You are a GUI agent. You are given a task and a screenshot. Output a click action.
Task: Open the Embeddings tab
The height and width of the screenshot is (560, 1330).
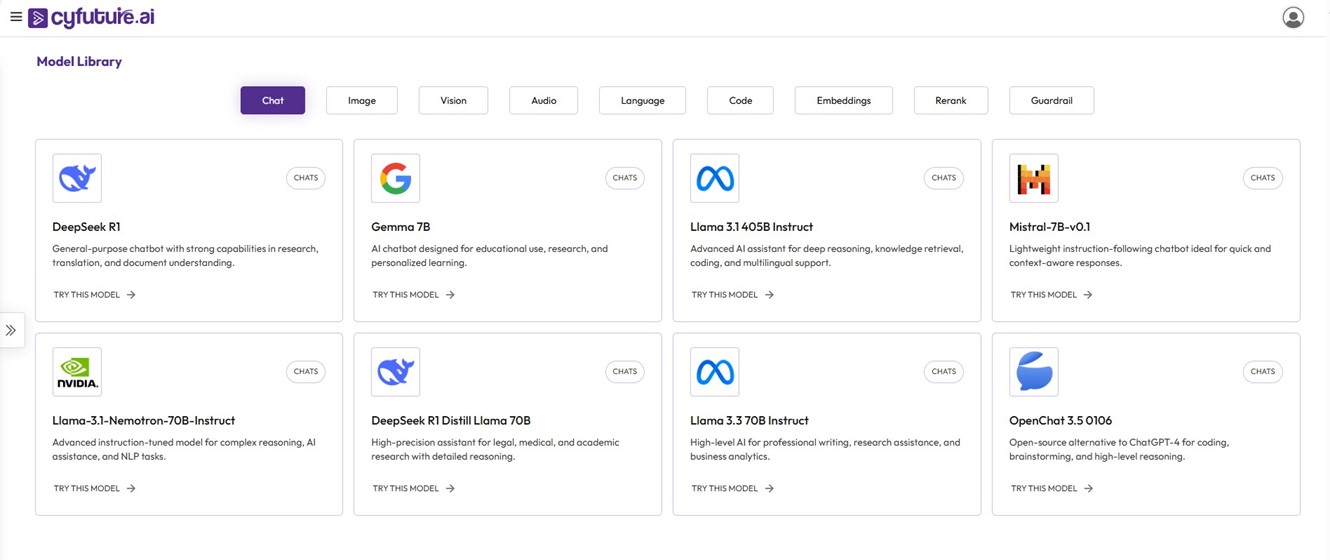click(843, 100)
